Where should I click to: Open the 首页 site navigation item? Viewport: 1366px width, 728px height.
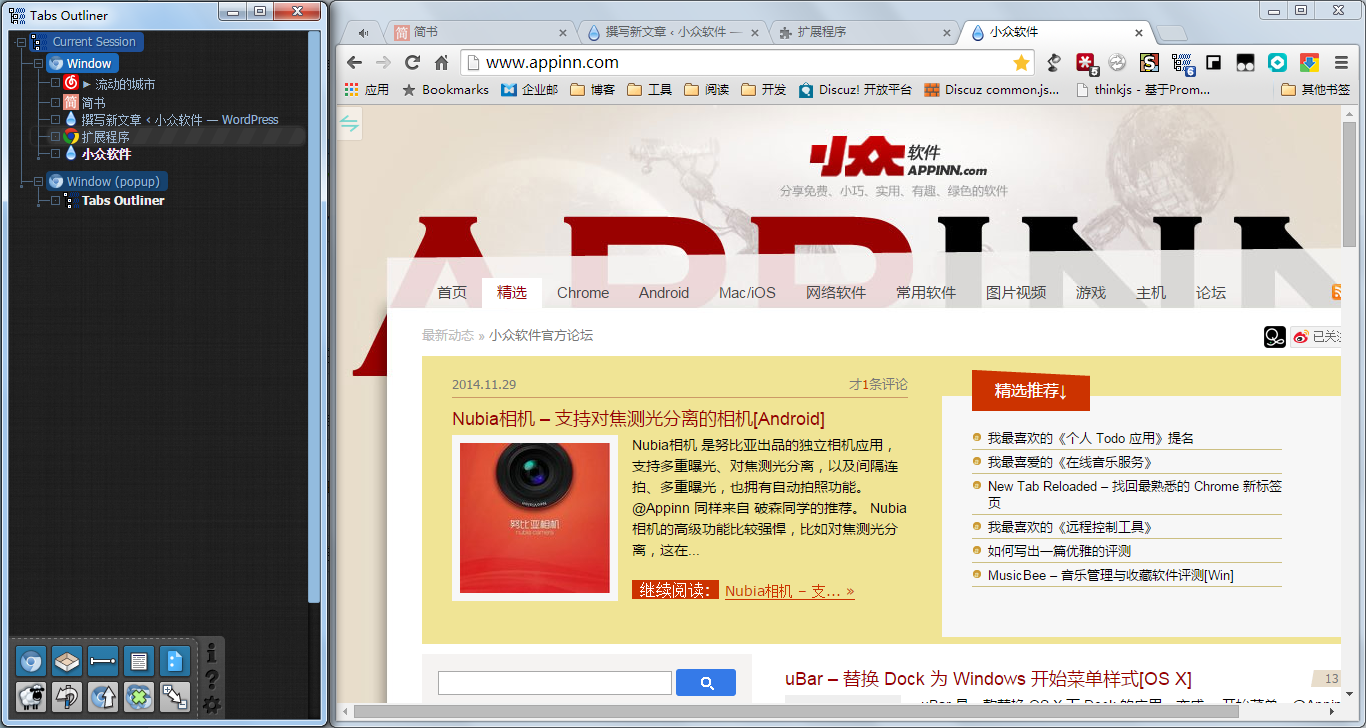pos(452,292)
